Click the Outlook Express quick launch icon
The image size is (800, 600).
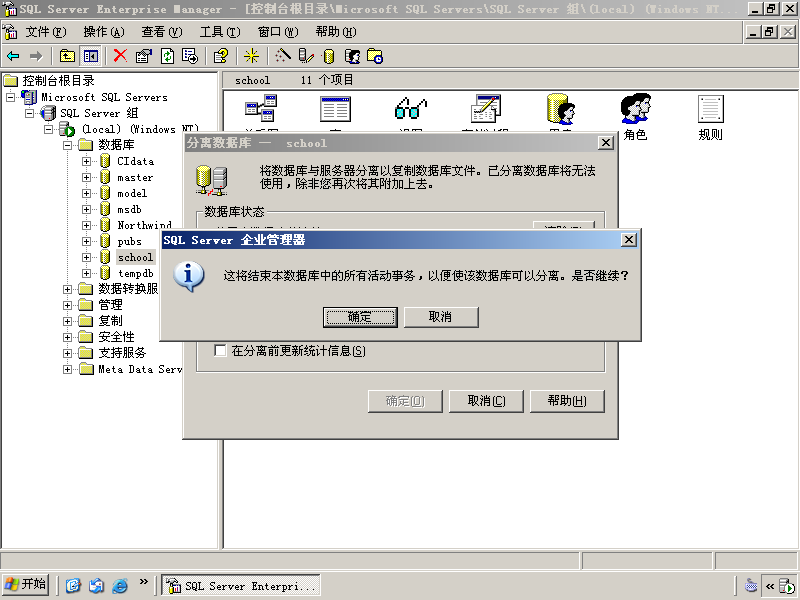(x=96, y=585)
